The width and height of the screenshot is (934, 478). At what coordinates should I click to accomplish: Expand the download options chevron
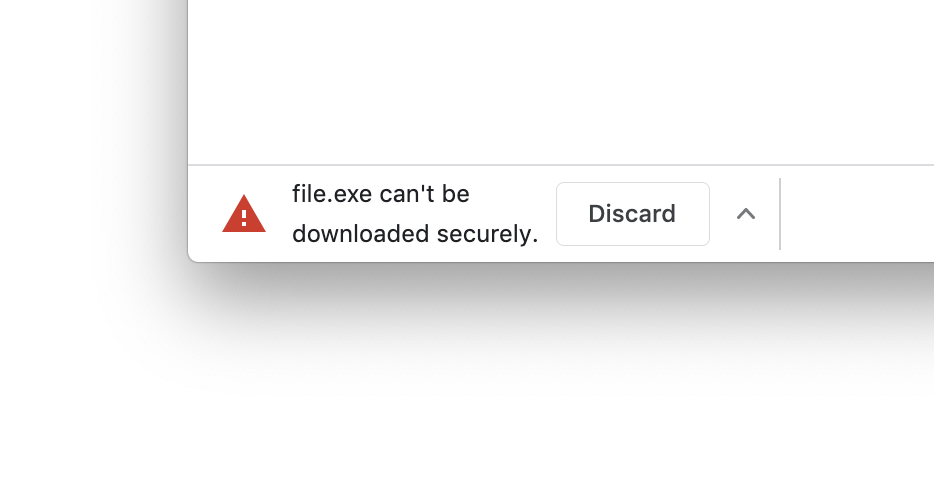[746, 214]
